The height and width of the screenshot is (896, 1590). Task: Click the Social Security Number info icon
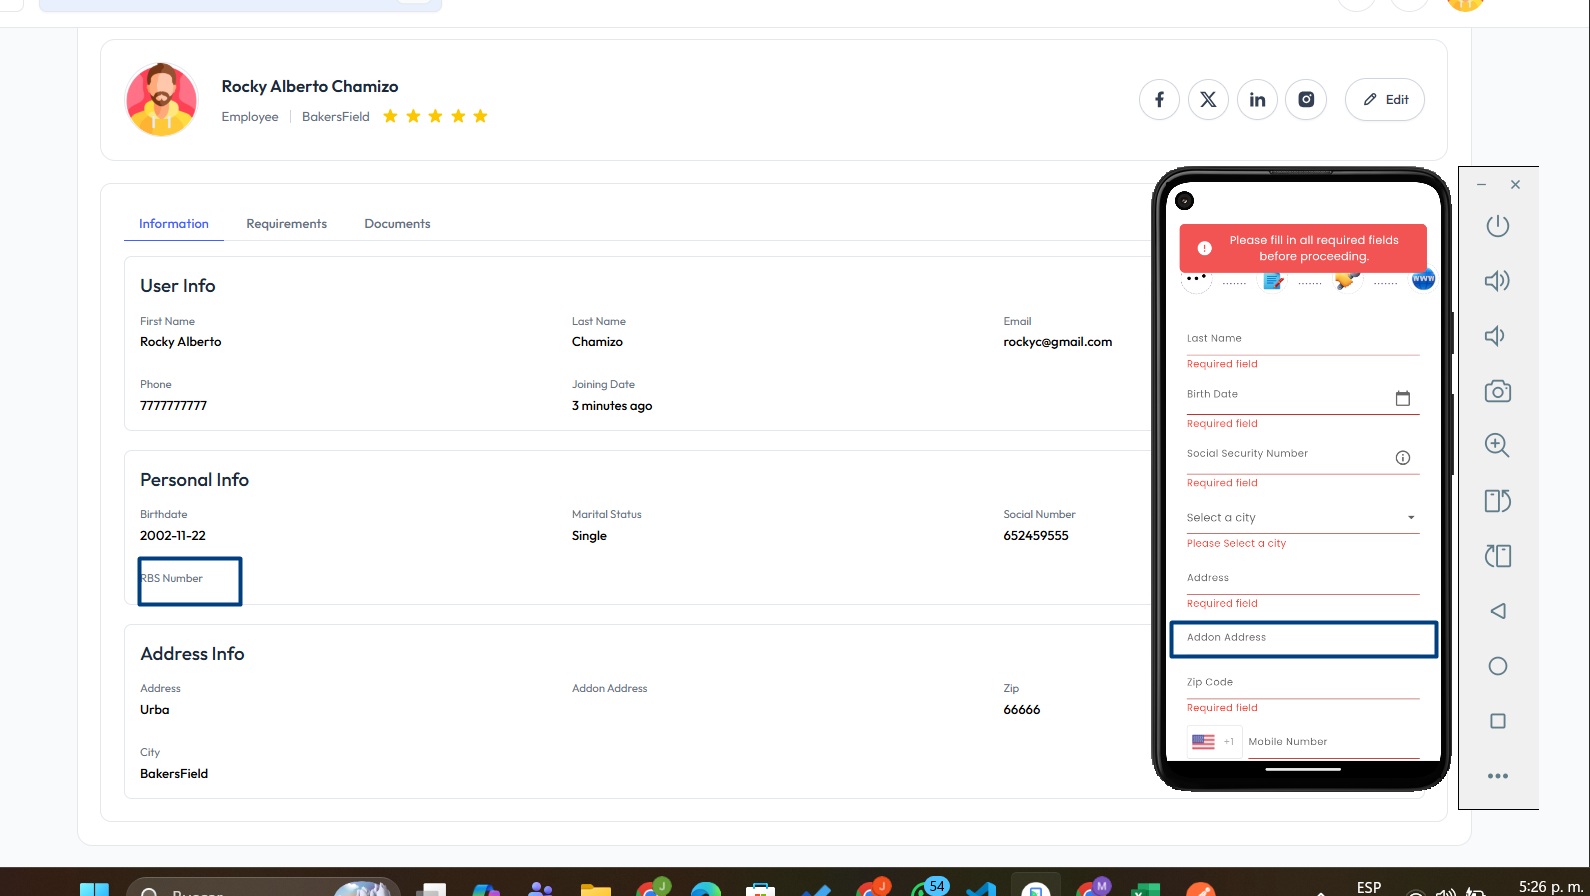(1402, 458)
